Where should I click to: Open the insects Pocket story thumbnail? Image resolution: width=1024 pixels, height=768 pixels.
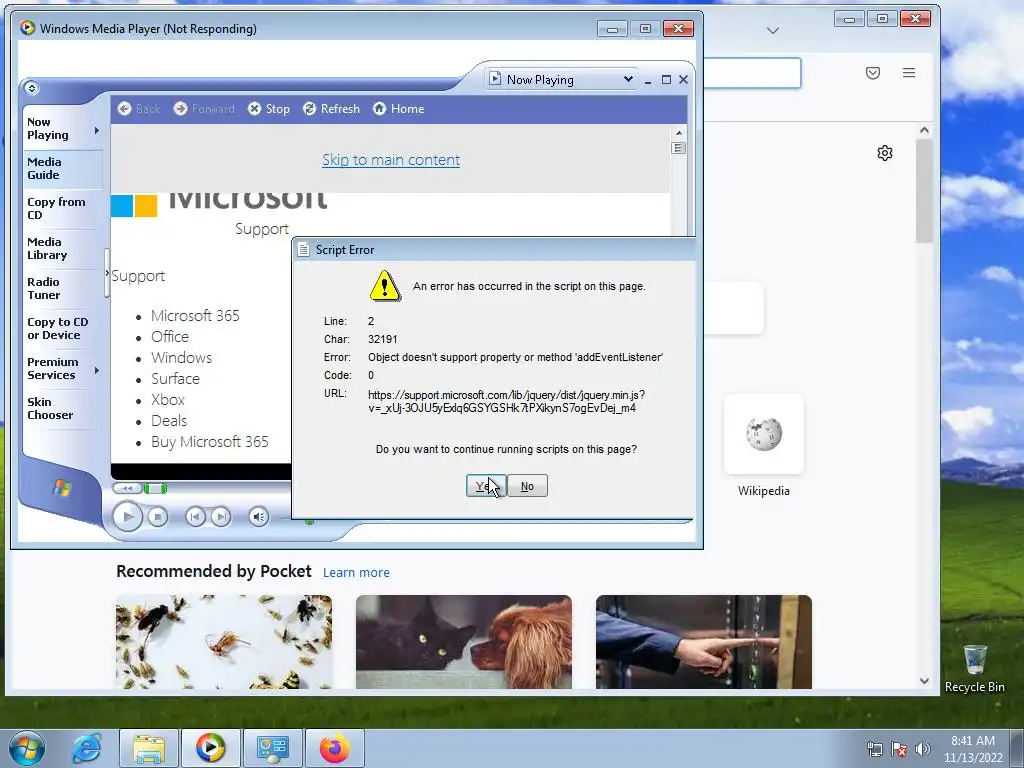point(224,642)
